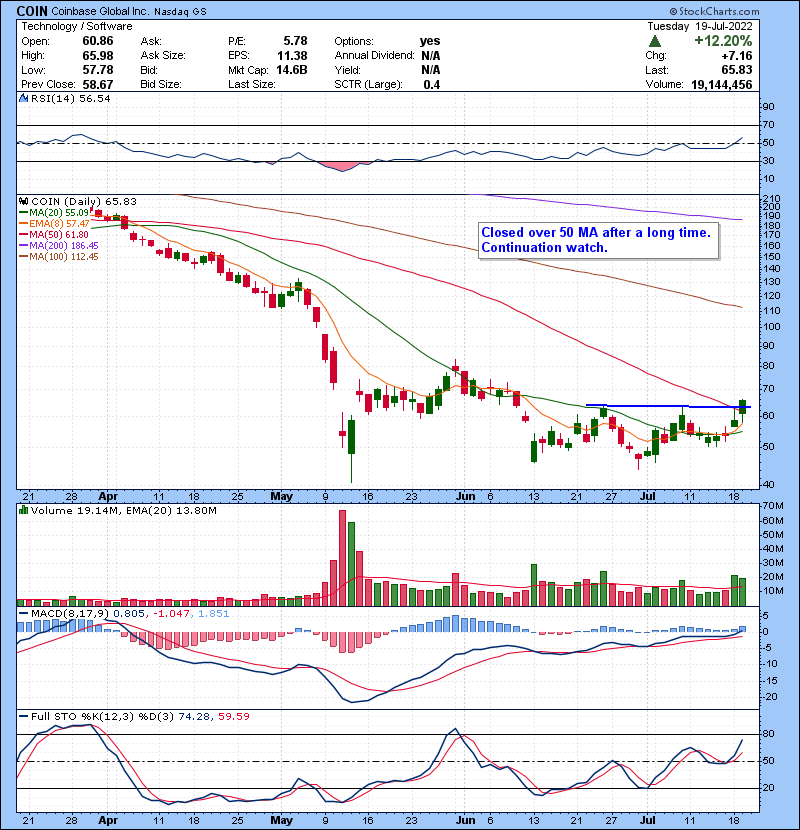Click the 'Technology / Software' sector text
The image size is (800, 830).
76,27
